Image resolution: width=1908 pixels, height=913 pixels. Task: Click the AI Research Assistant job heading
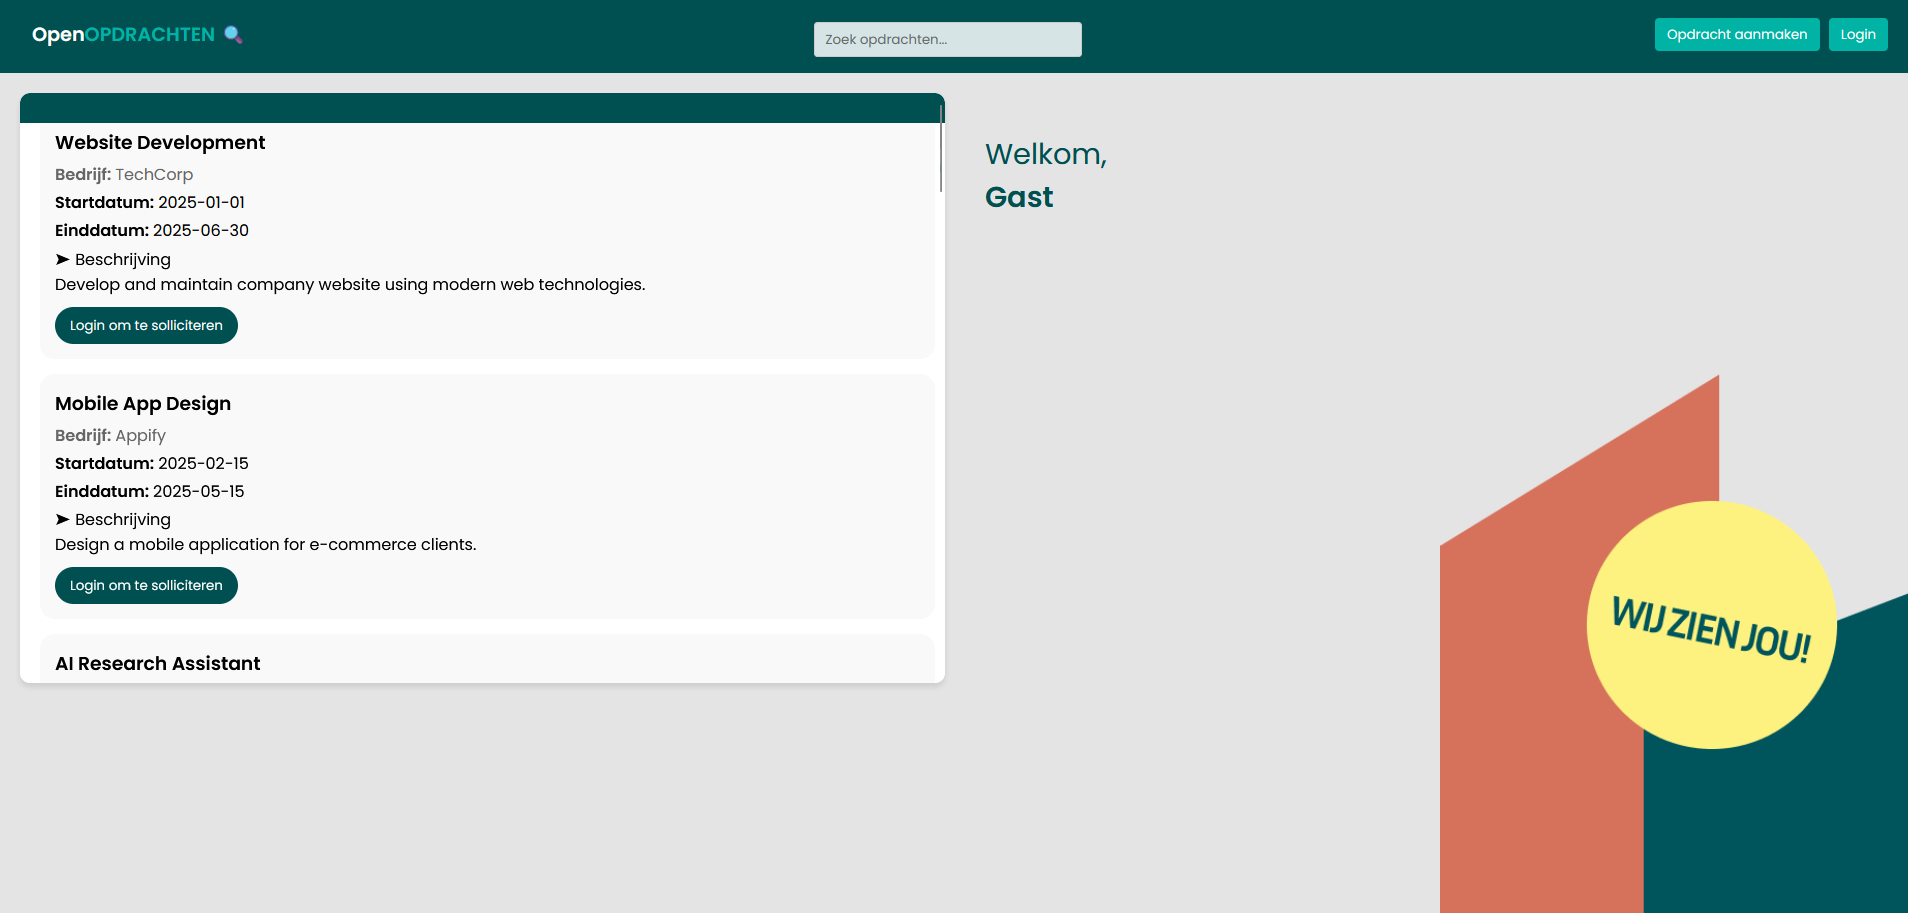(157, 663)
